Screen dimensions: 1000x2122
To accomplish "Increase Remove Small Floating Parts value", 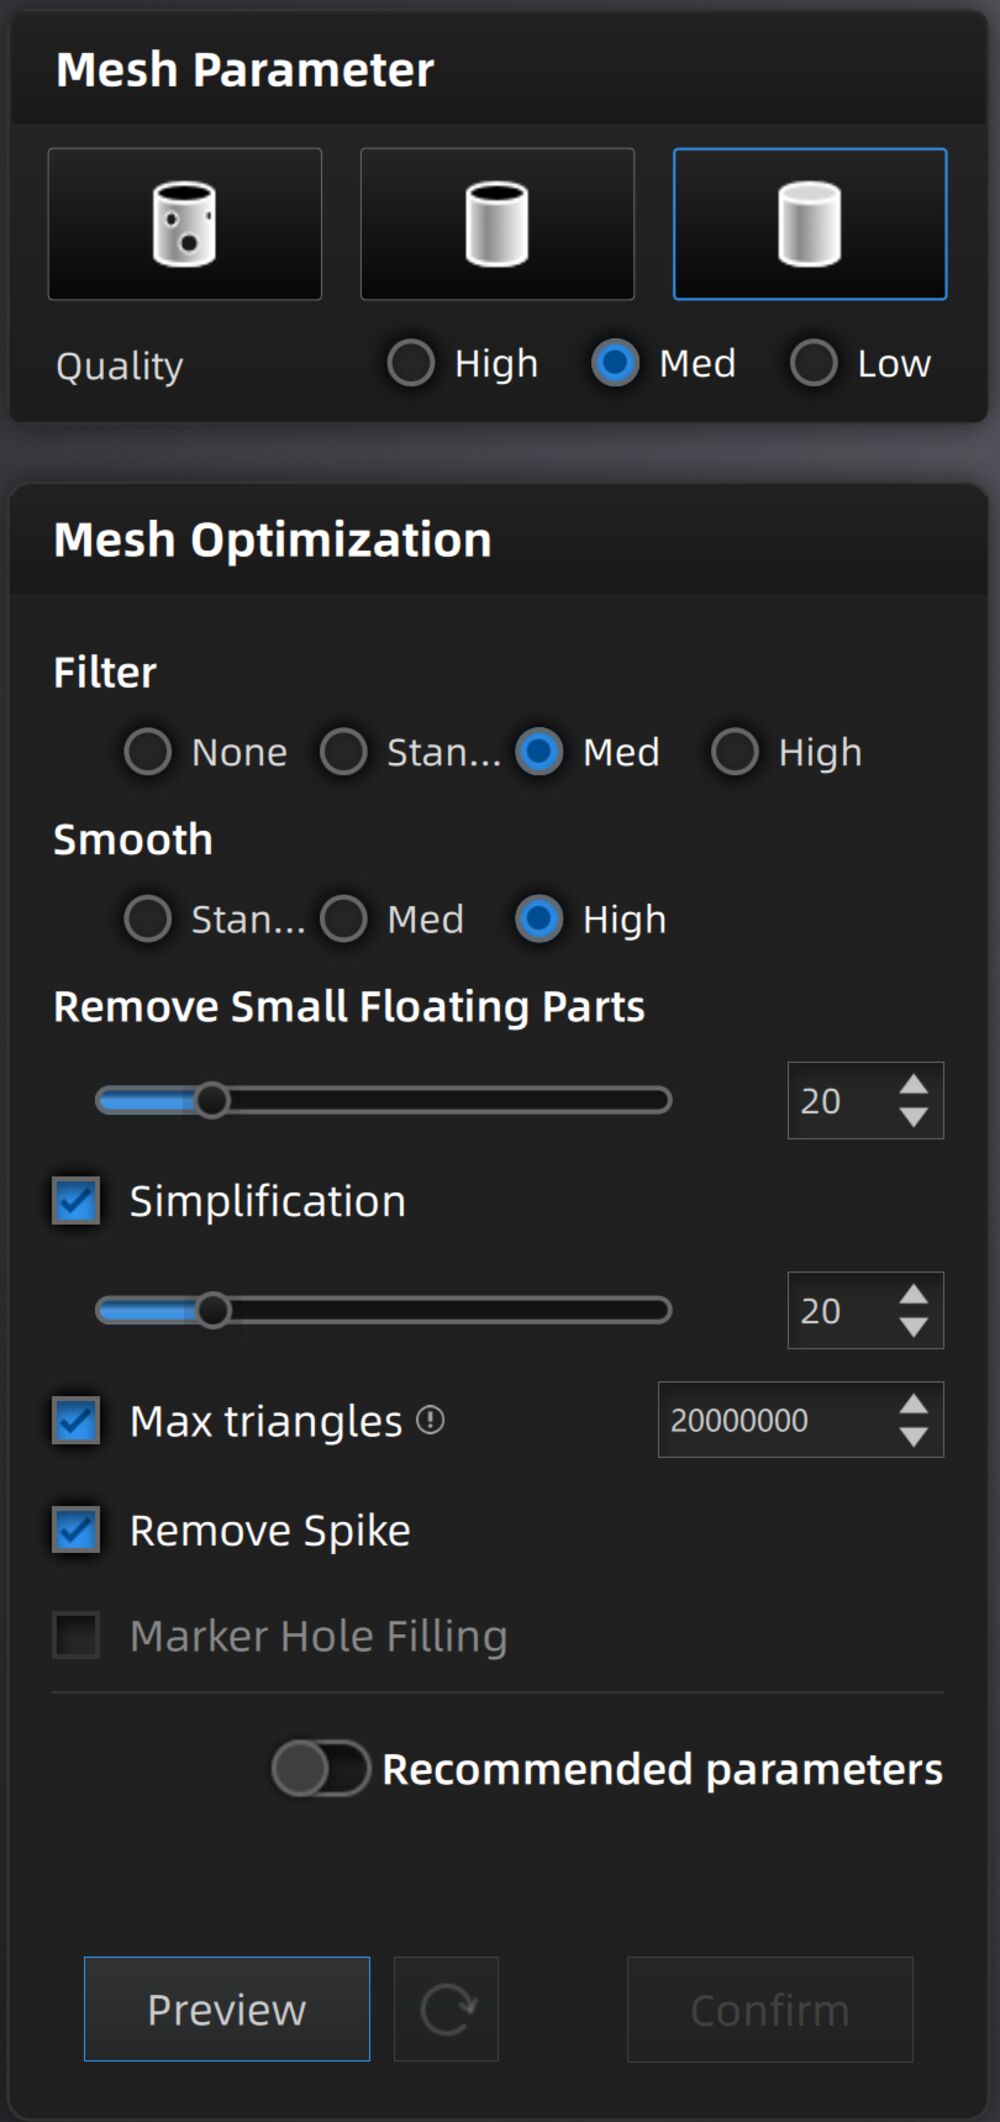I will [x=913, y=1085].
